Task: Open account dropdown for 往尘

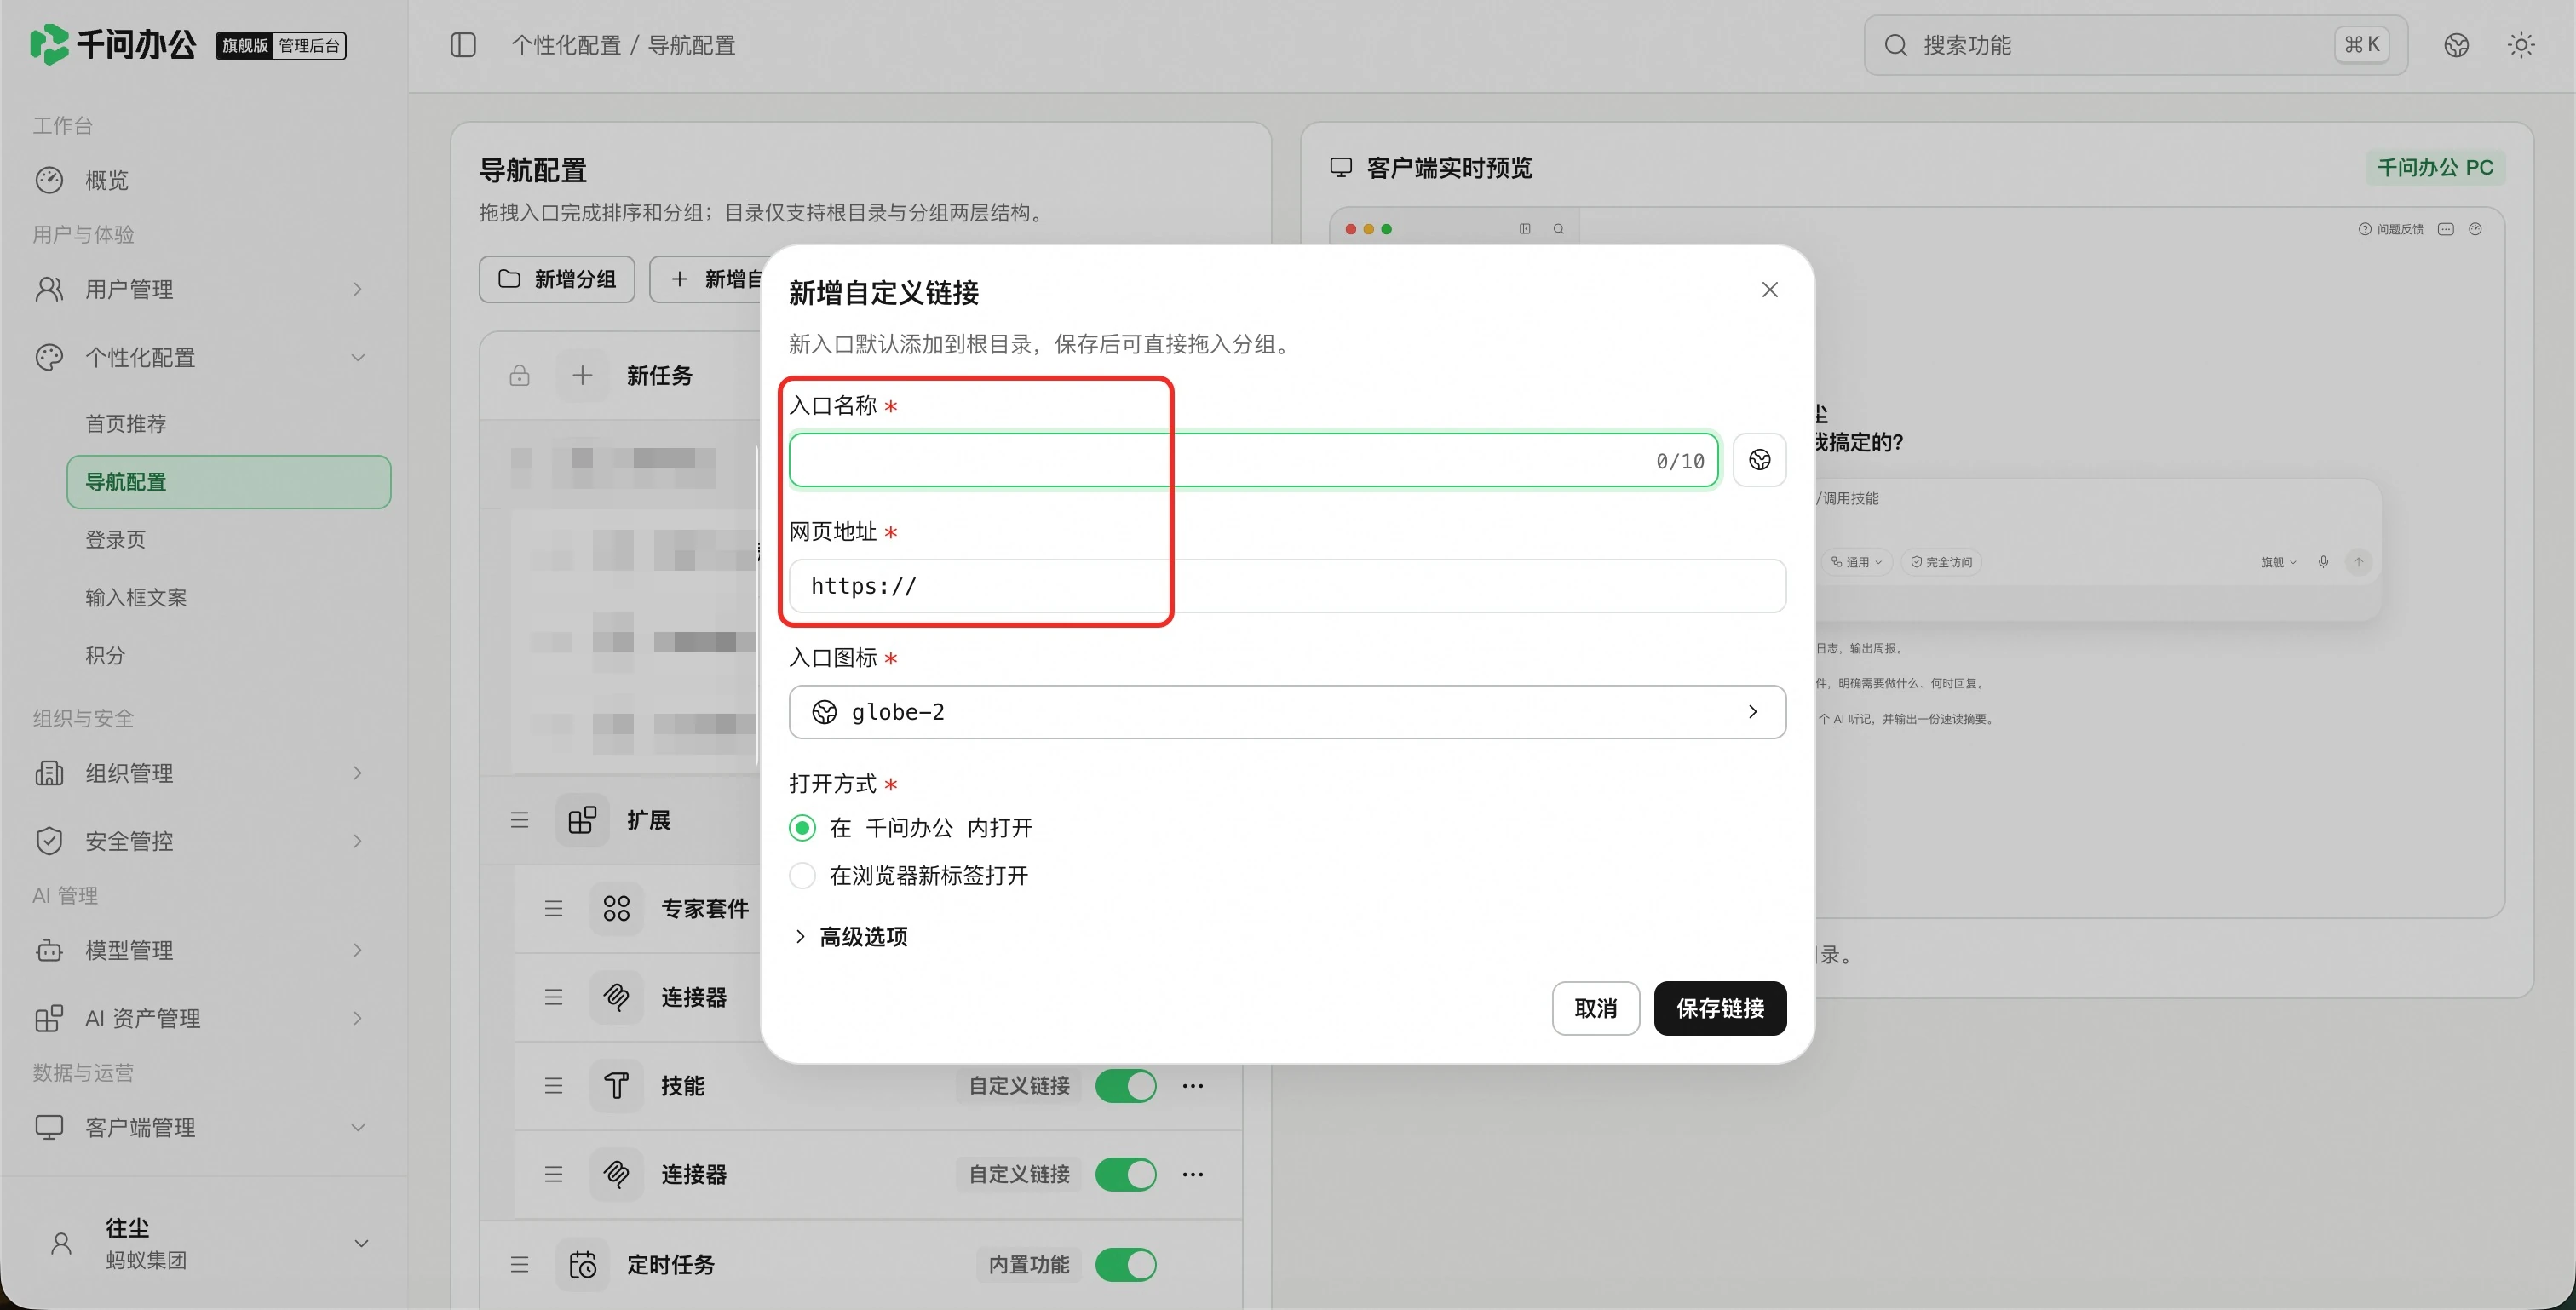Action: [x=361, y=1243]
